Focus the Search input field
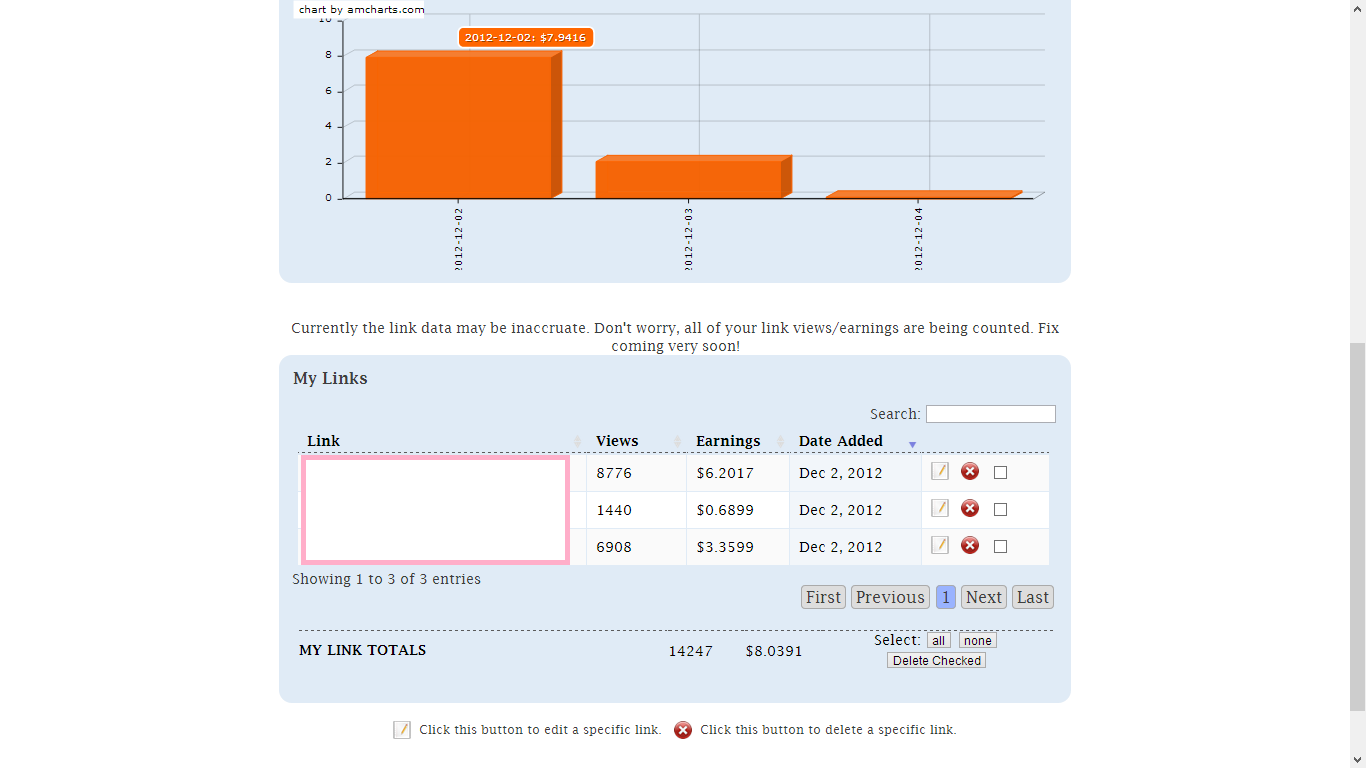 click(991, 414)
